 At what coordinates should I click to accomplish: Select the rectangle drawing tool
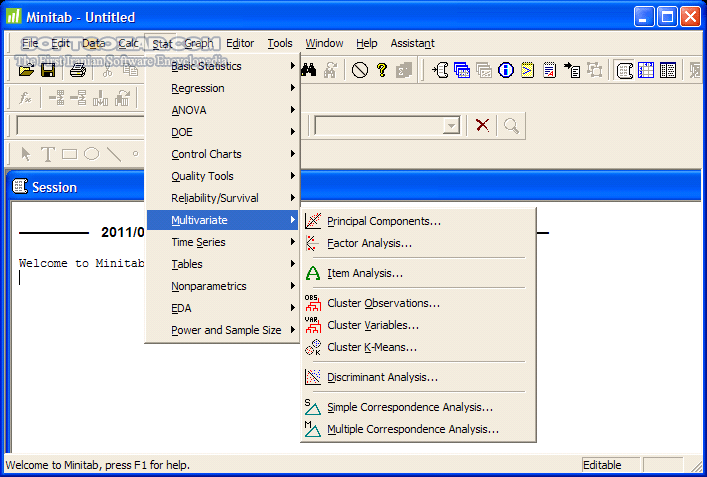(x=69, y=154)
